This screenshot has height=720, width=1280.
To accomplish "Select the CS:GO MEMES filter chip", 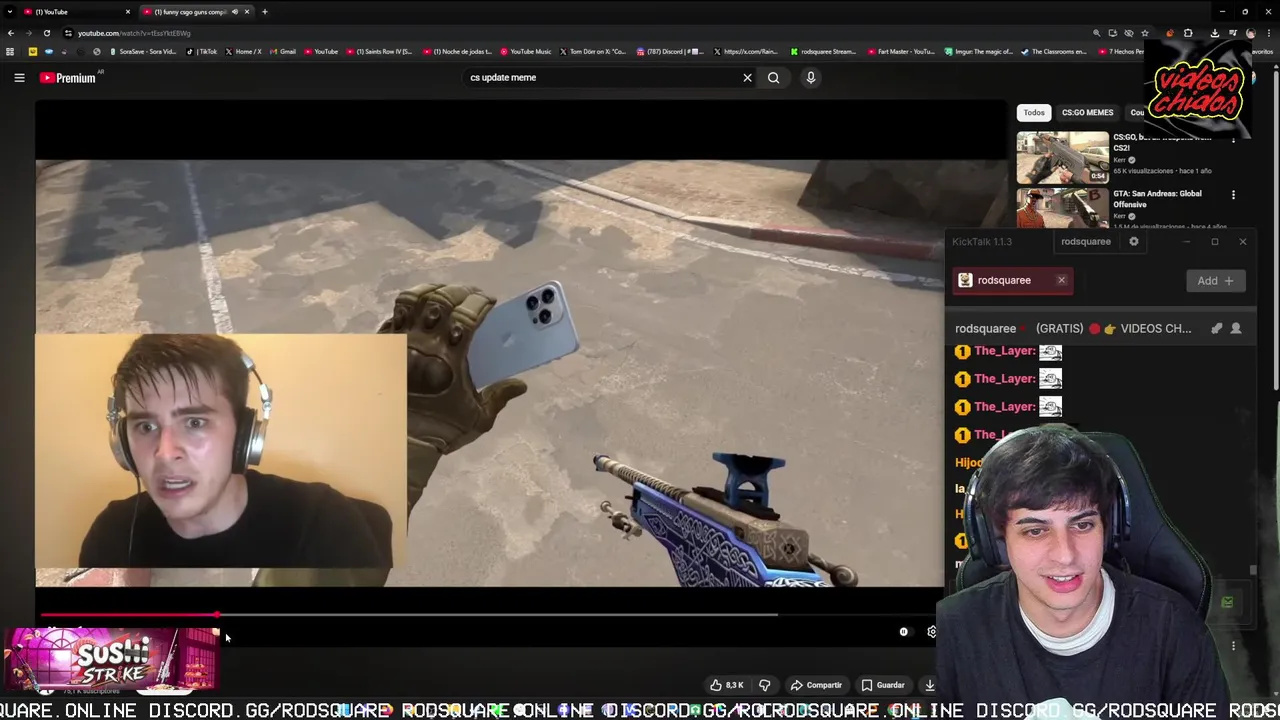I will (1087, 112).
